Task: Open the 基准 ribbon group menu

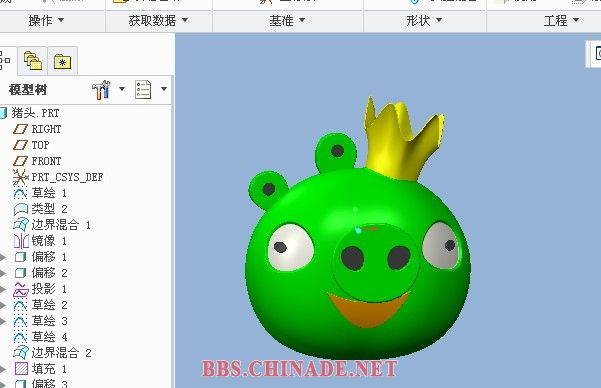Action: tap(287, 20)
